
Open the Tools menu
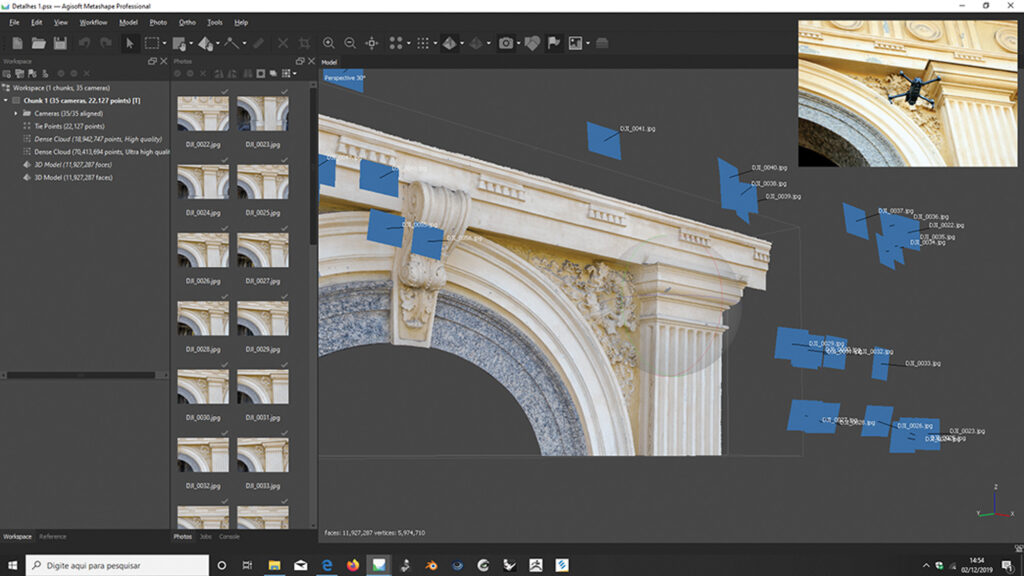coord(215,22)
